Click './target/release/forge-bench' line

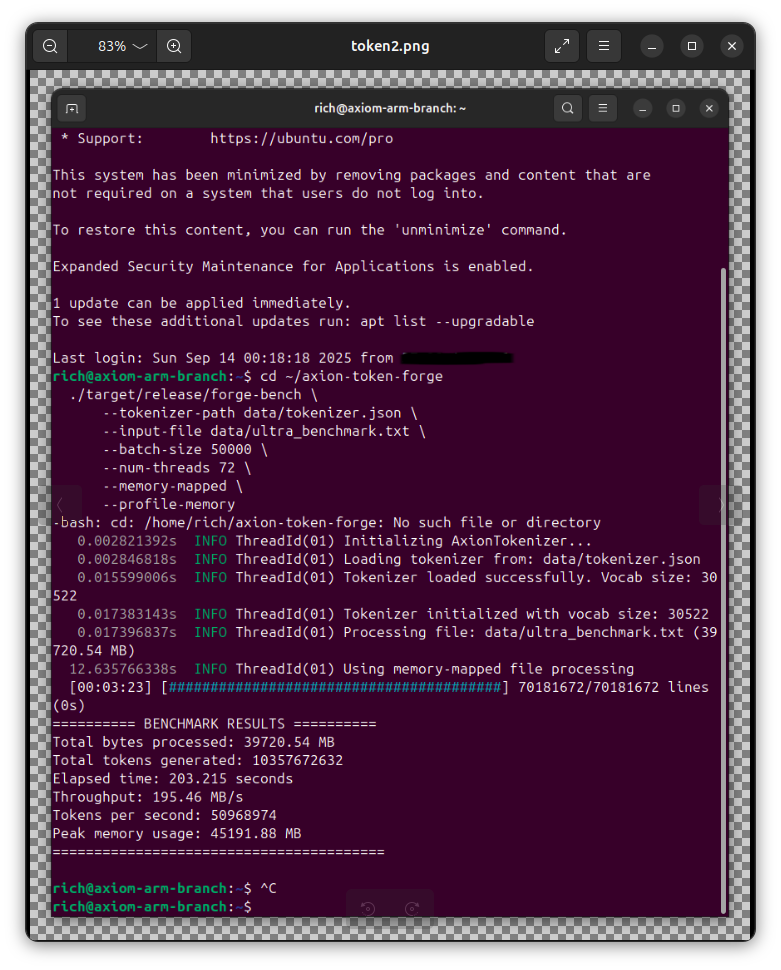point(194,395)
